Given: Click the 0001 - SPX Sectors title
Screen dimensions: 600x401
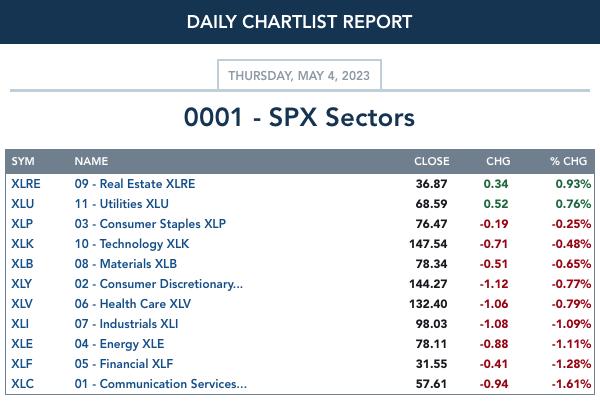Looking at the screenshot, I should [299, 117].
